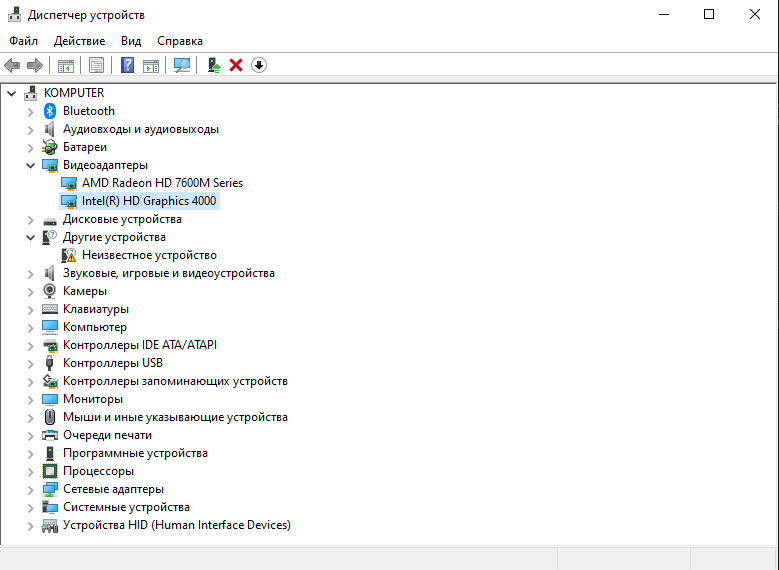This screenshot has height=570, width=779.
Task: Select the Дисковые устройства label
Action: coord(122,219)
